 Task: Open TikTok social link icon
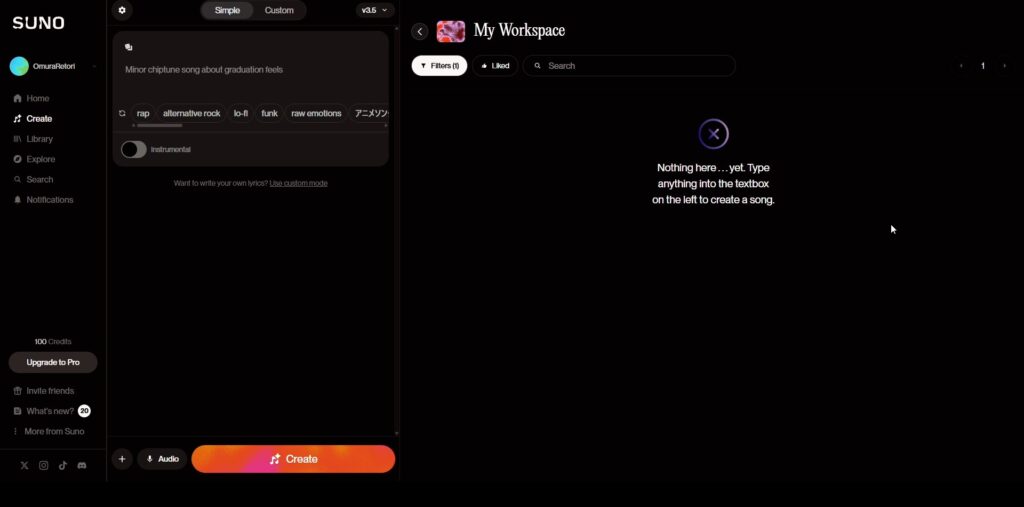tap(63, 466)
